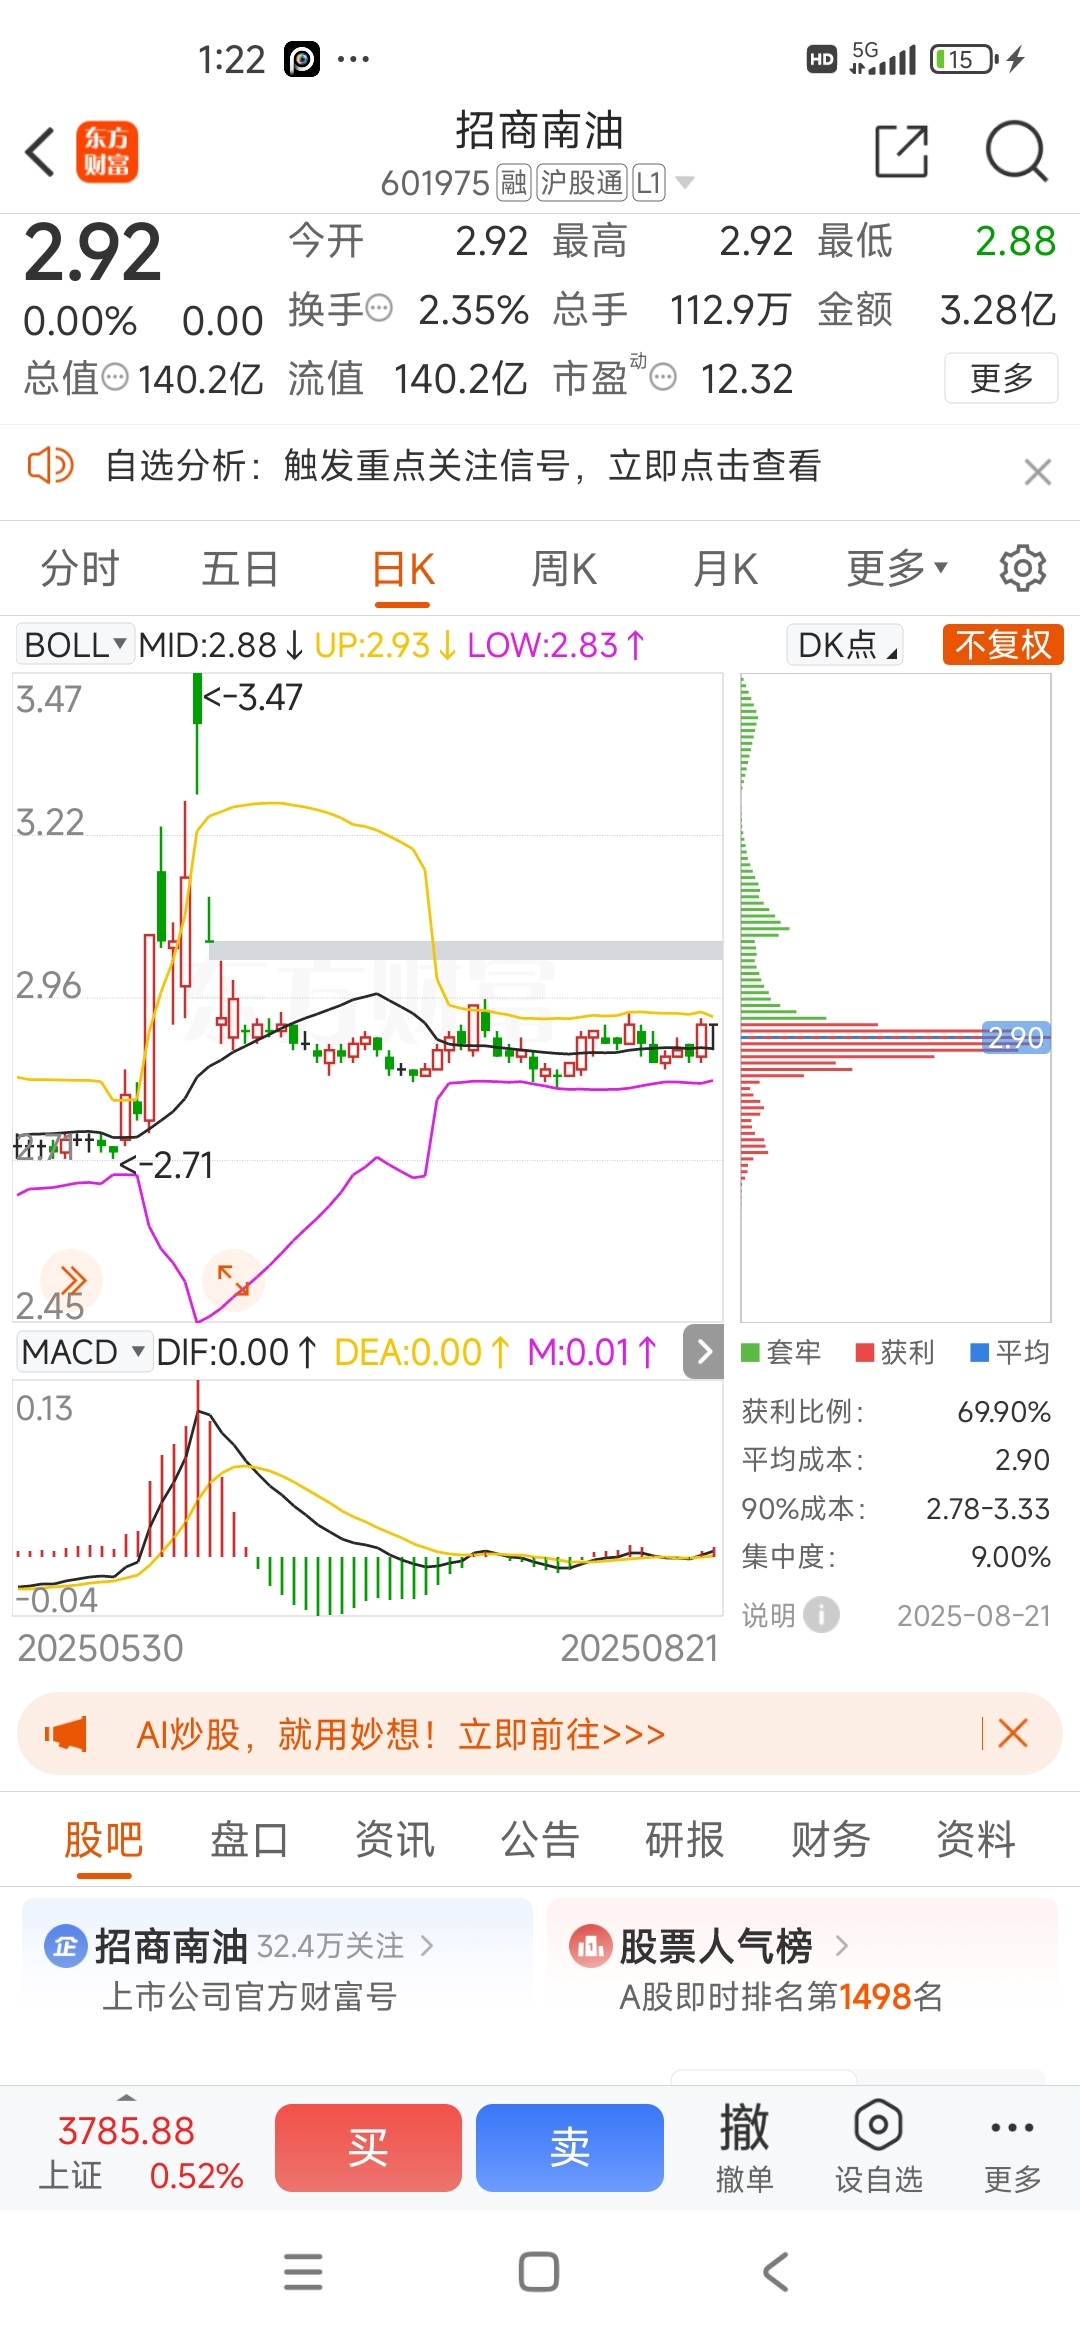Tap the speaker icon in 自选分析 banner
Image resolution: width=1080 pixels, height=2340 pixels.
50,466
